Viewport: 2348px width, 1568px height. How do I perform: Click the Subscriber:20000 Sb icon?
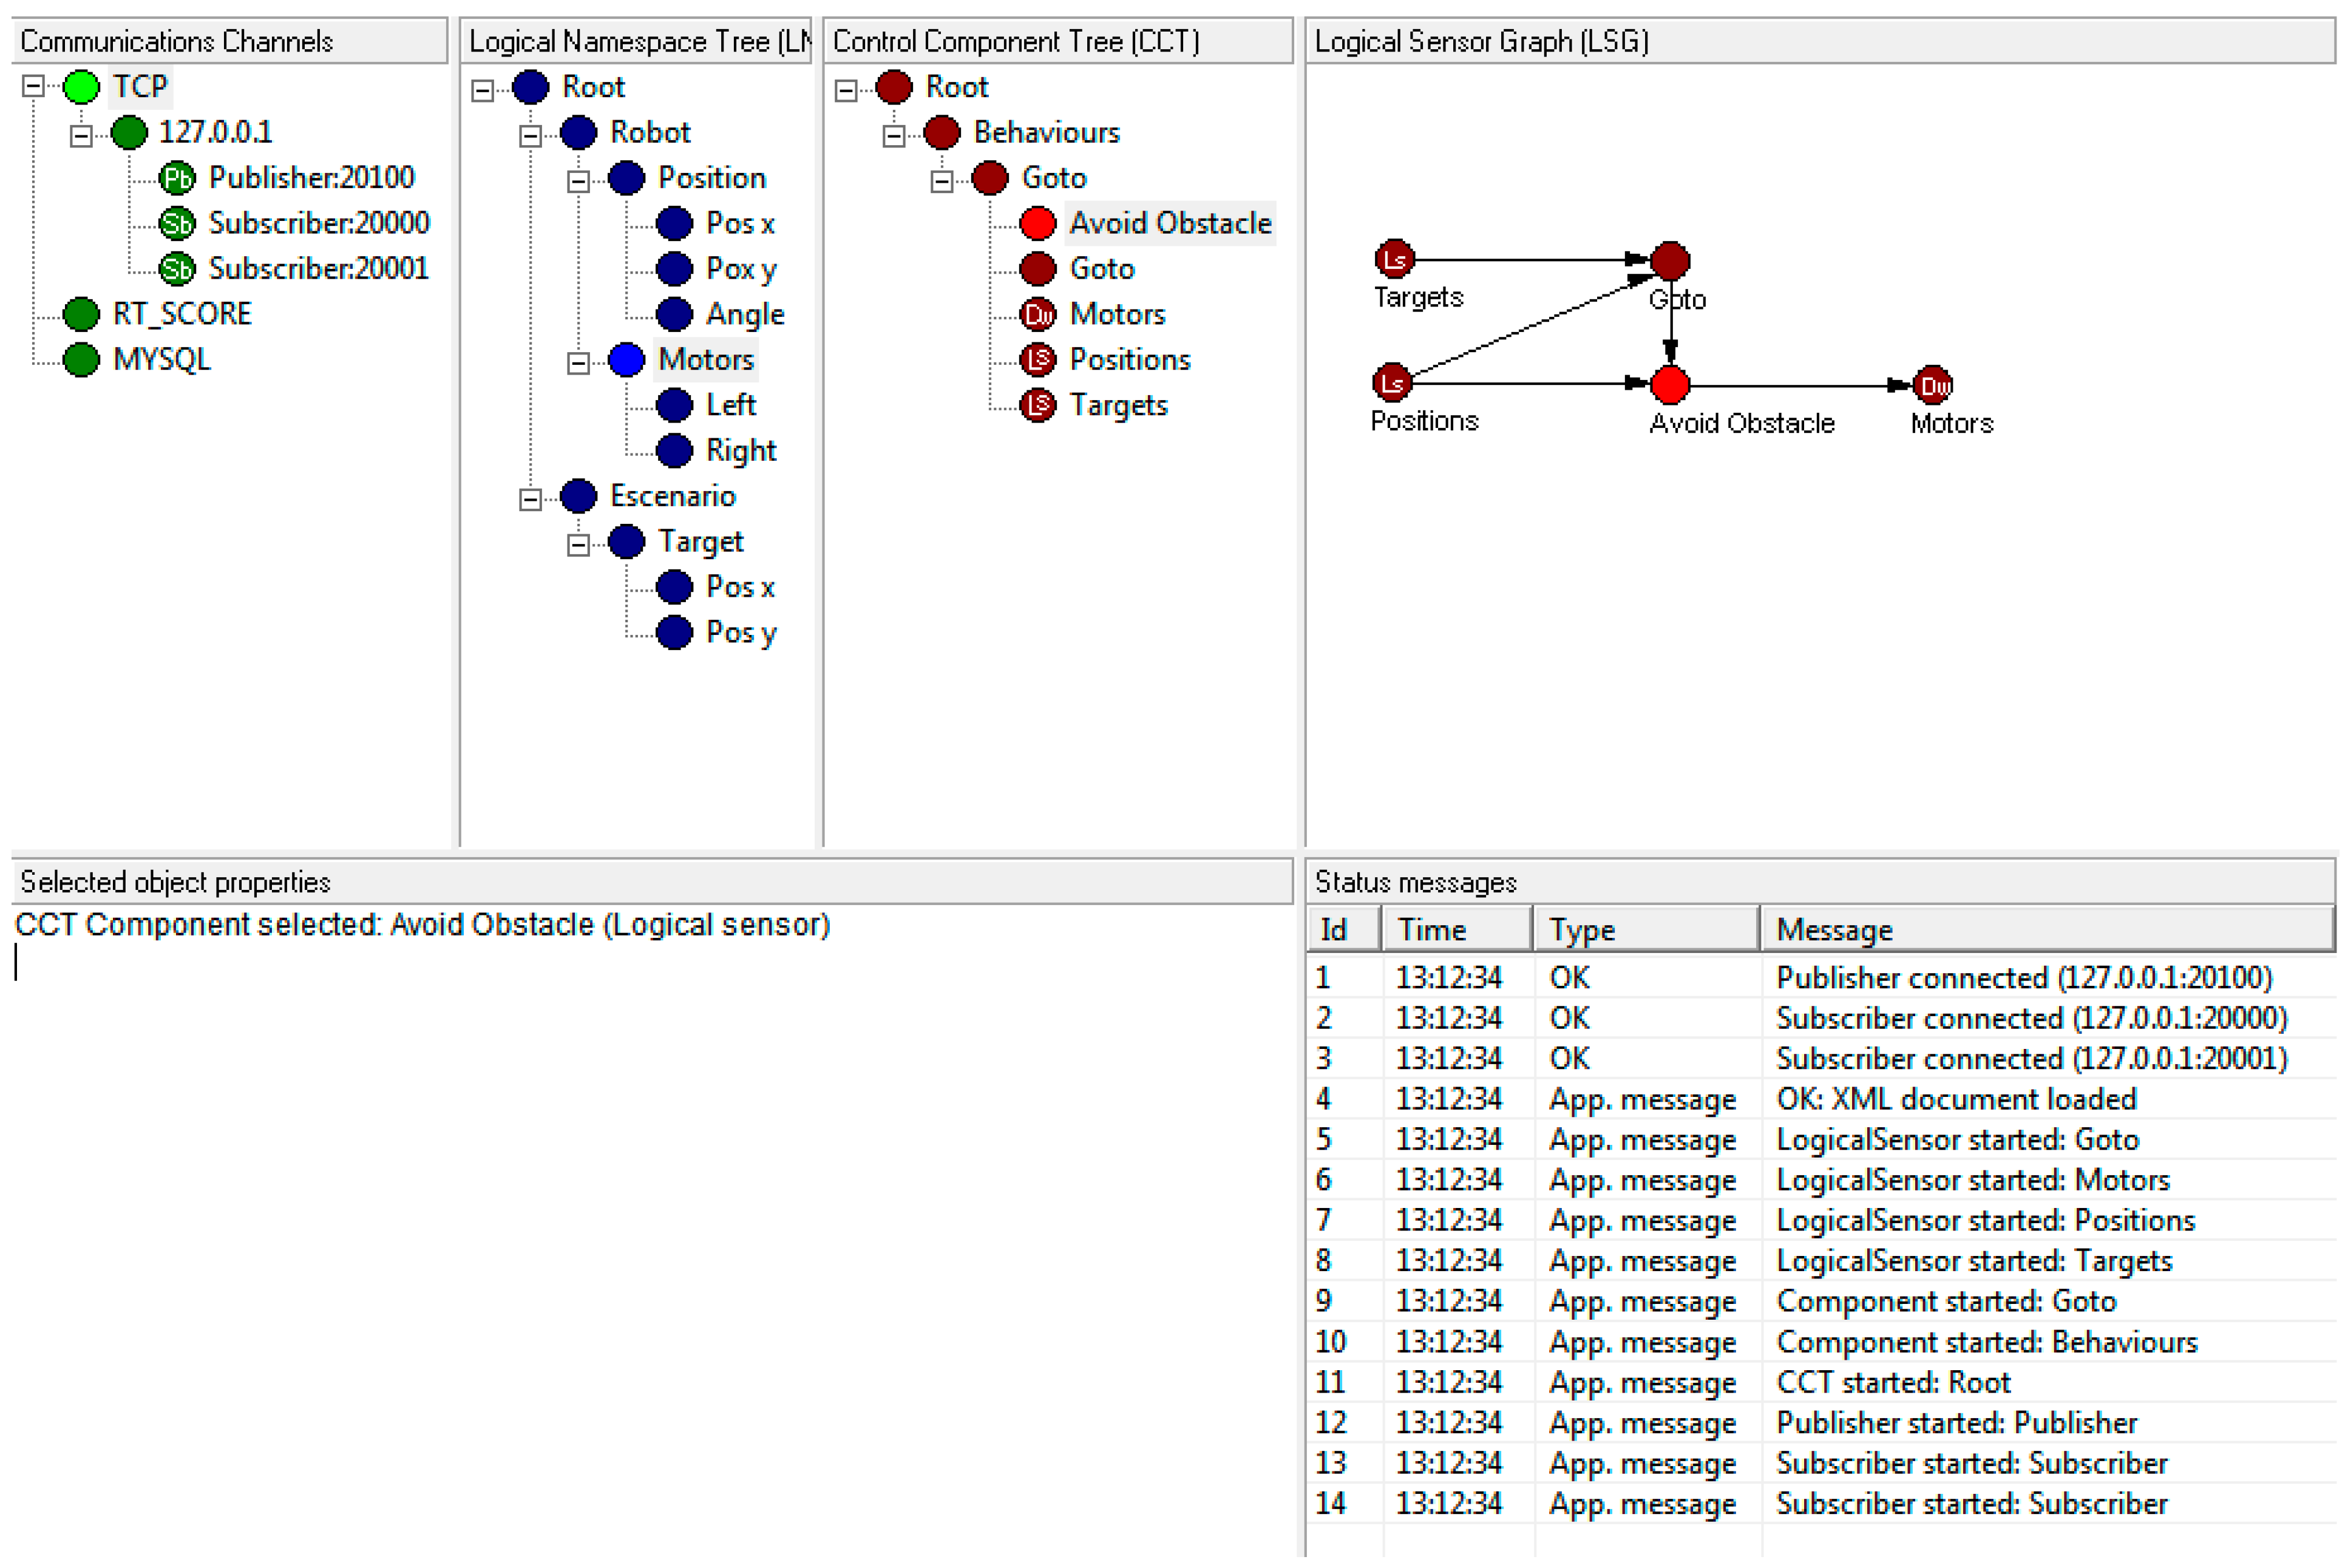pyautogui.click(x=177, y=223)
